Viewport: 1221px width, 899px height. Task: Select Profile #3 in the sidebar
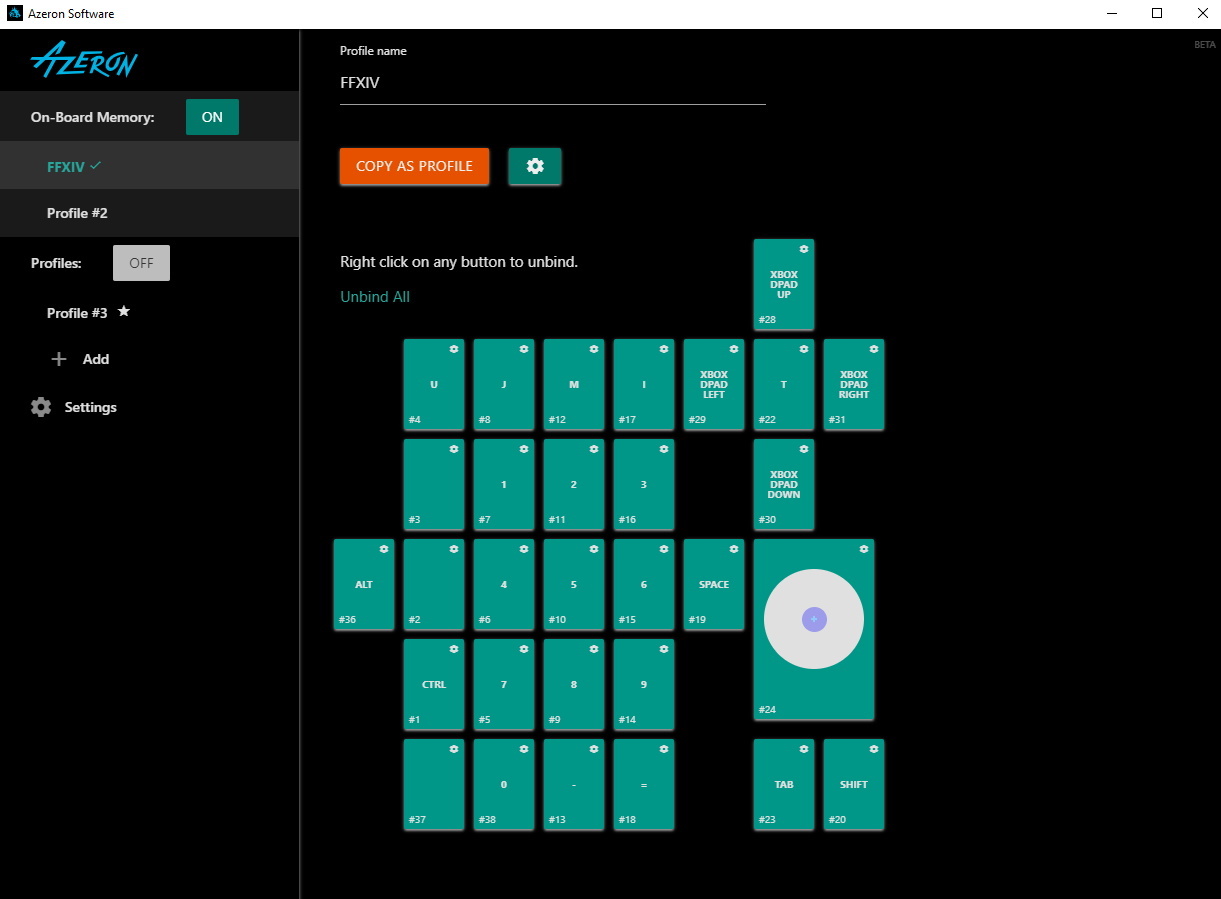(77, 313)
